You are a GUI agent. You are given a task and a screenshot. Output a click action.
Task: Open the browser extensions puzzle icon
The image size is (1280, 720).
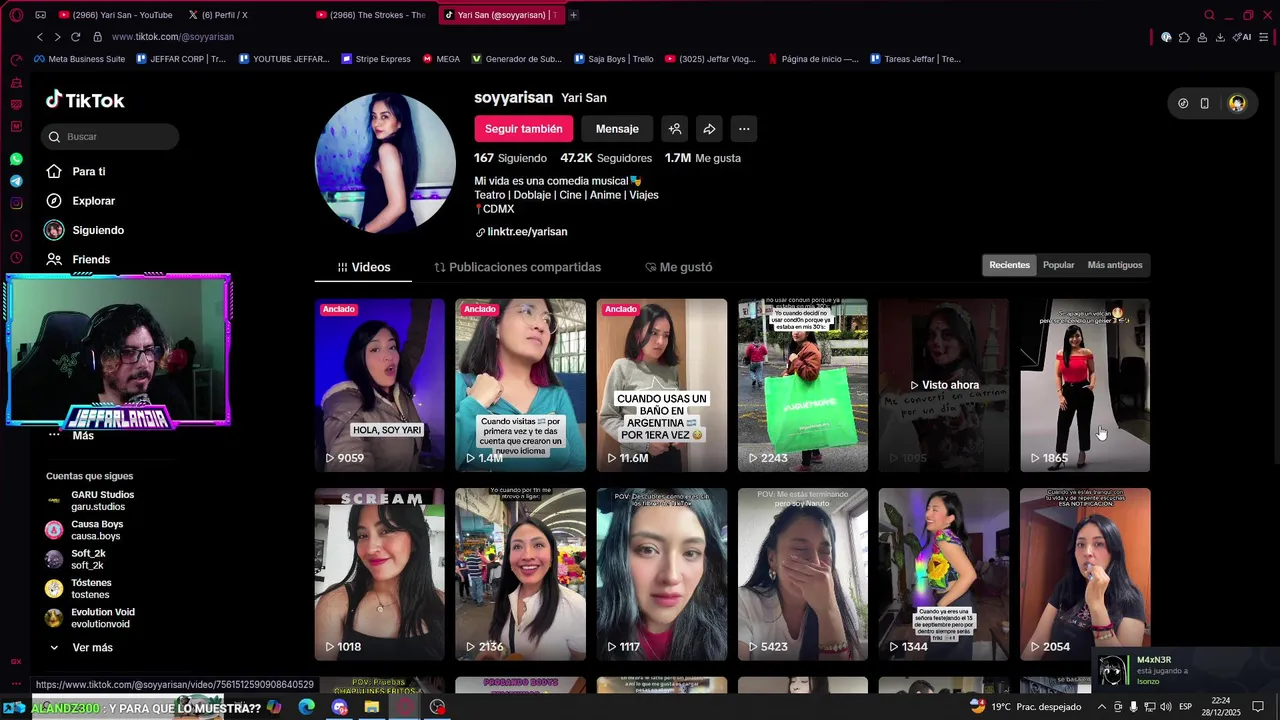click(1184, 37)
